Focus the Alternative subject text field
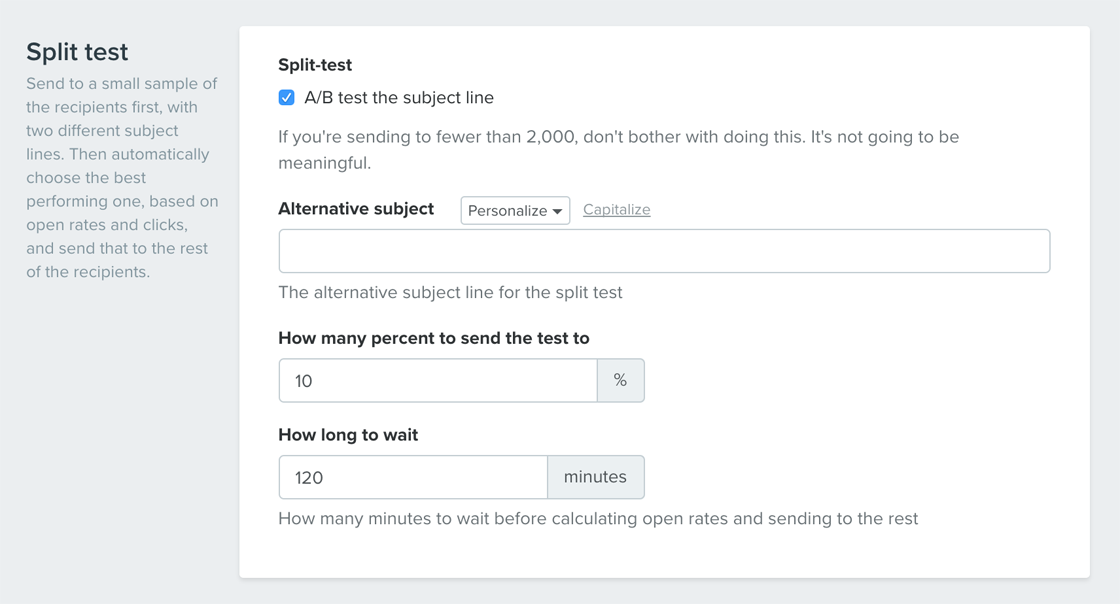This screenshot has width=1120, height=604. pyautogui.click(x=664, y=251)
